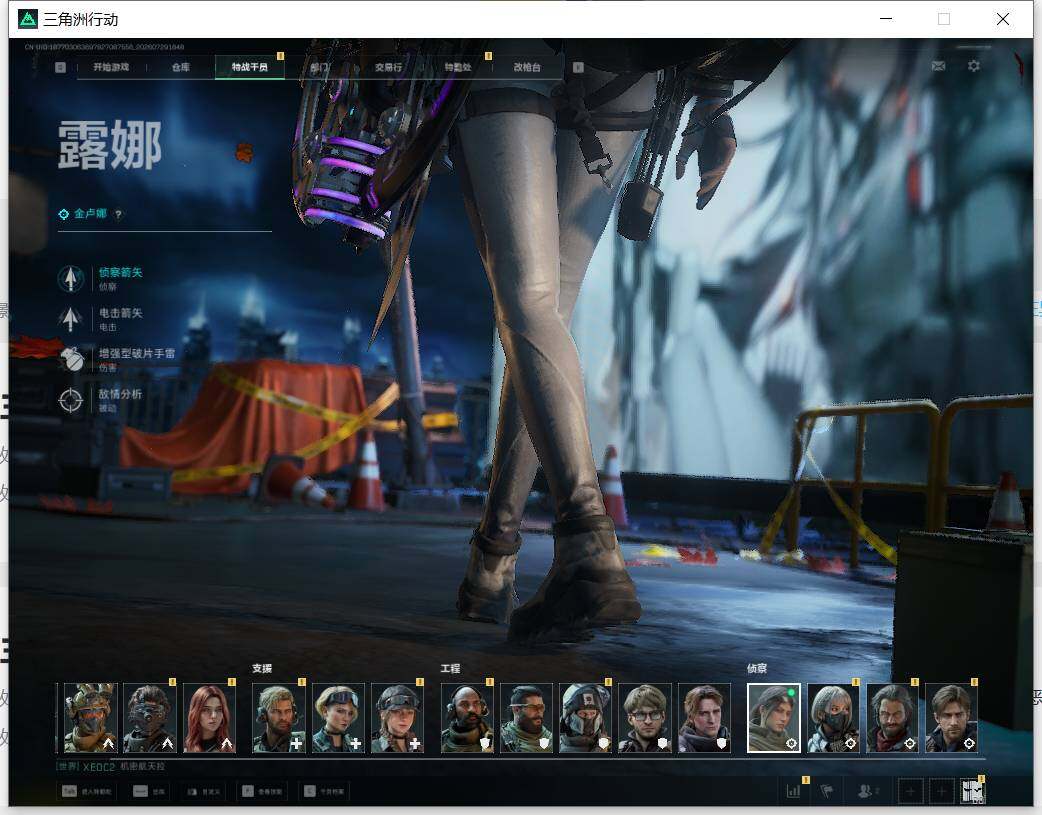Select the bearded recon operator with red scarf
This screenshot has width=1042, height=815.
[x=892, y=718]
